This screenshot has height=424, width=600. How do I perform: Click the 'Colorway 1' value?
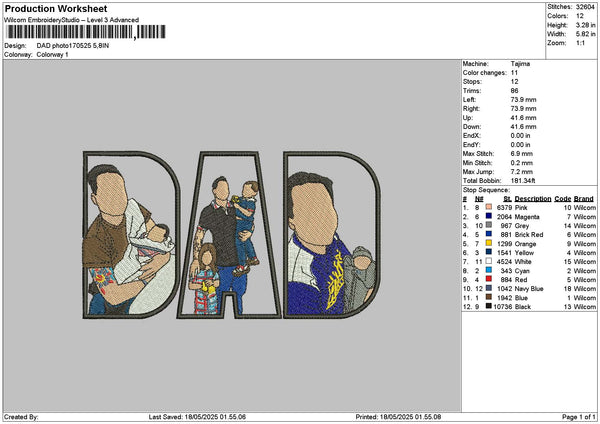point(52,55)
